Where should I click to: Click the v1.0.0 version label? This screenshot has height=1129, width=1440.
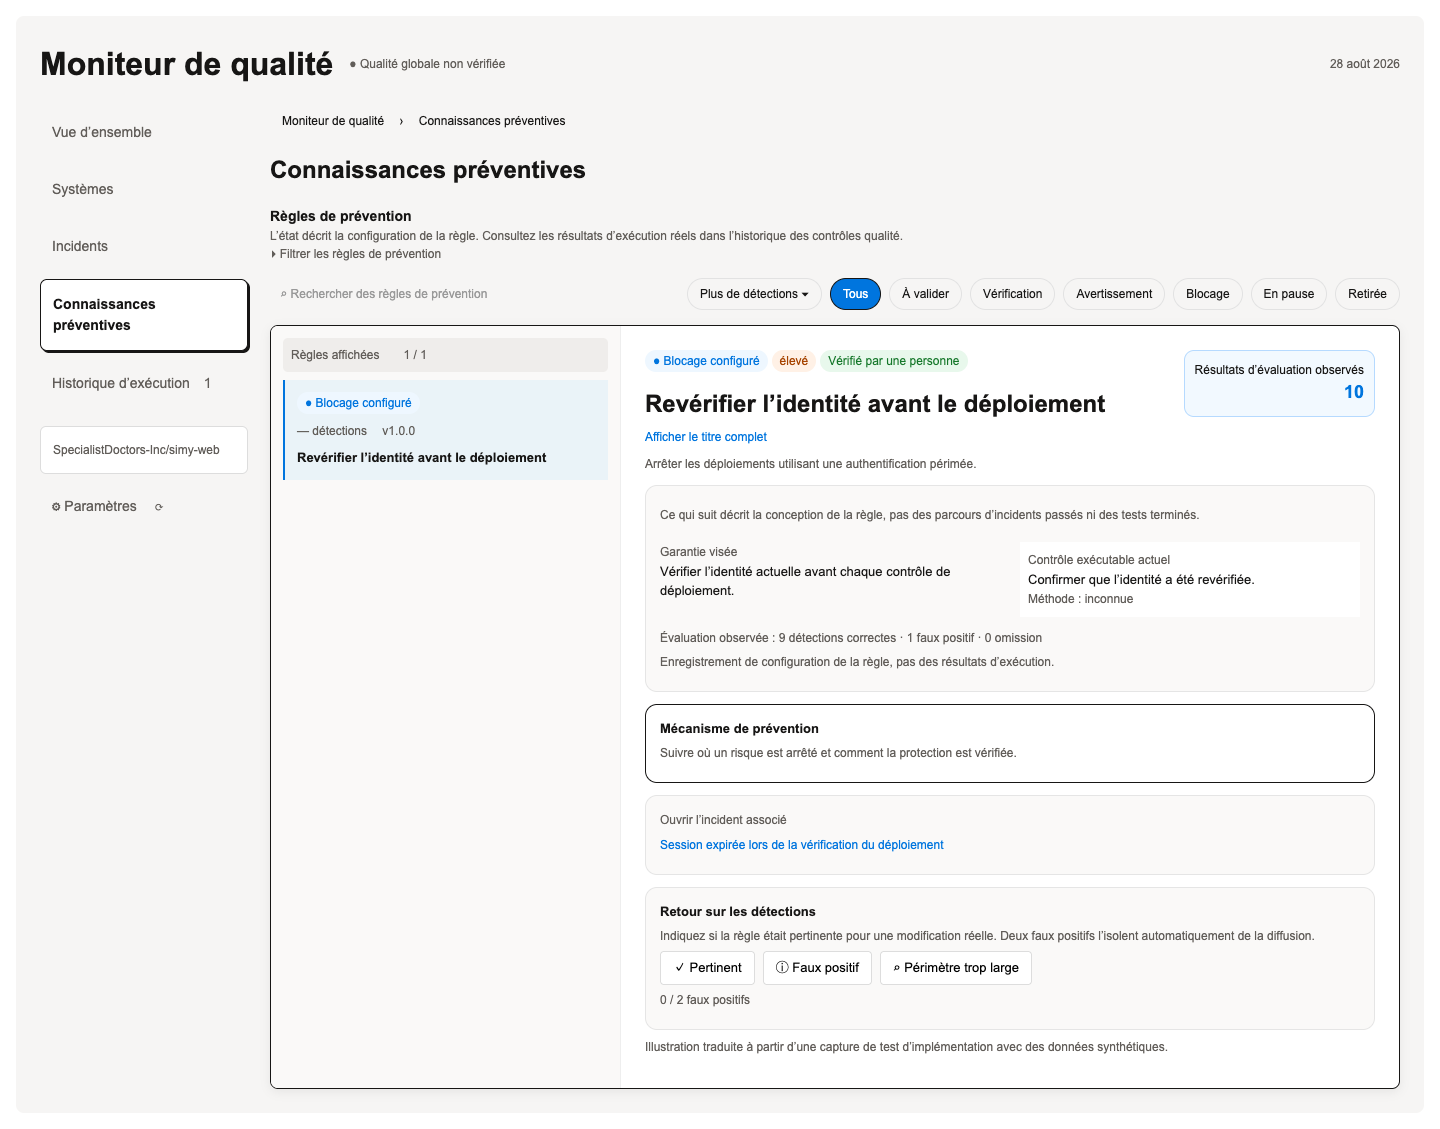(398, 431)
